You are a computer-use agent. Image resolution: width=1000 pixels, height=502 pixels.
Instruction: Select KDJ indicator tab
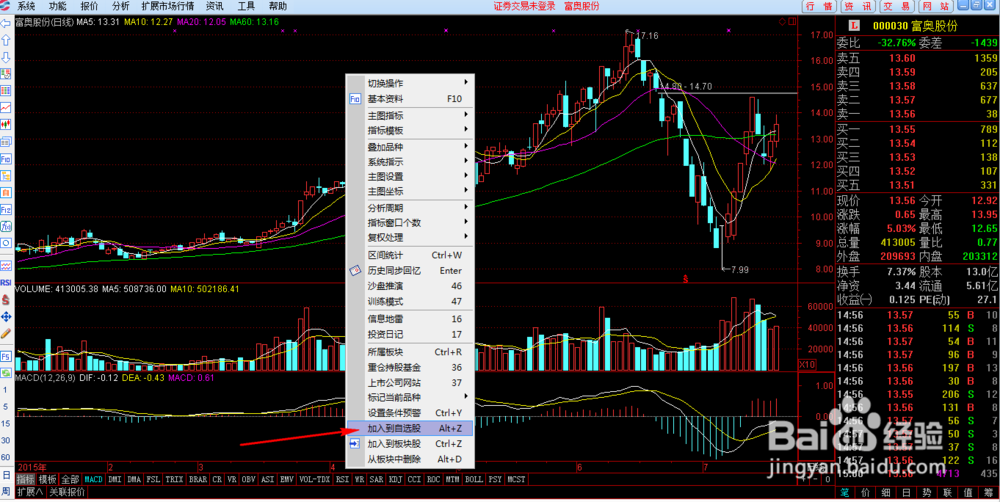[x=395, y=478]
